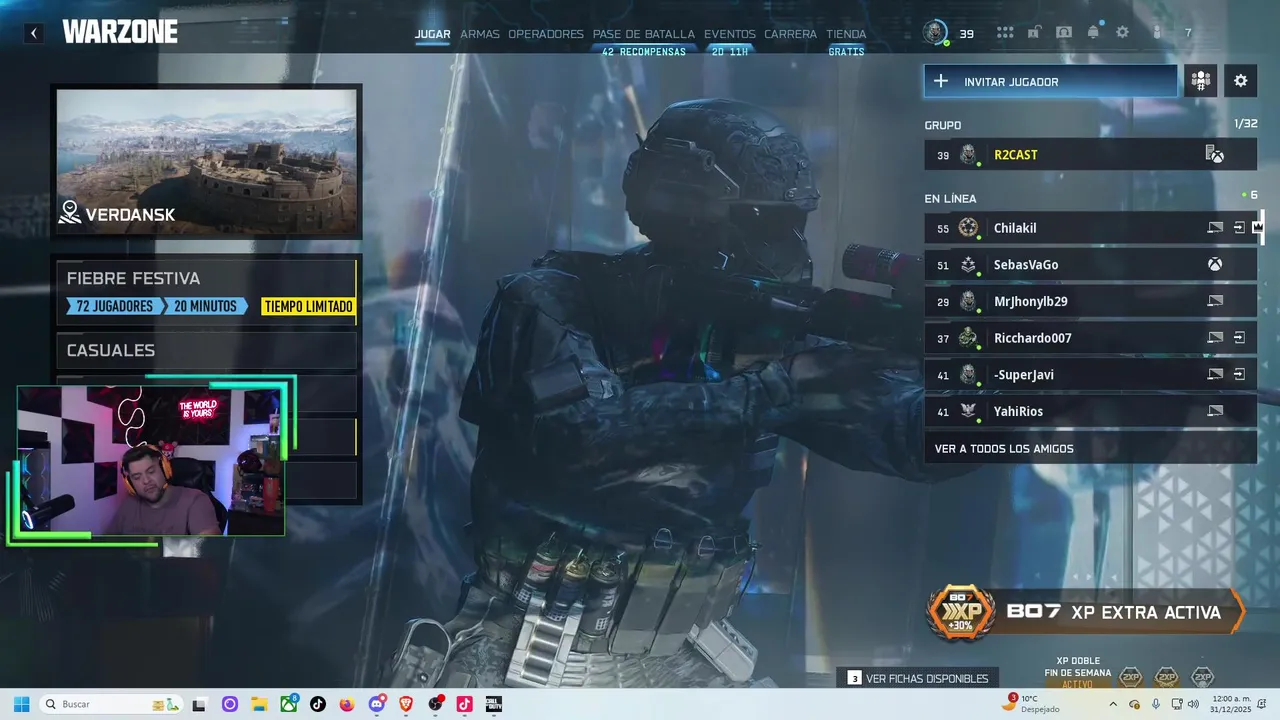Click platform icon on YahiRios row
The image size is (1280, 720).
[1215, 411]
